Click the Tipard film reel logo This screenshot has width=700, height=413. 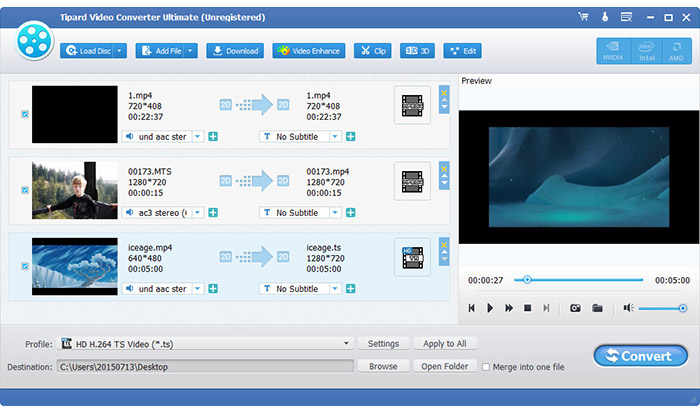coord(34,41)
